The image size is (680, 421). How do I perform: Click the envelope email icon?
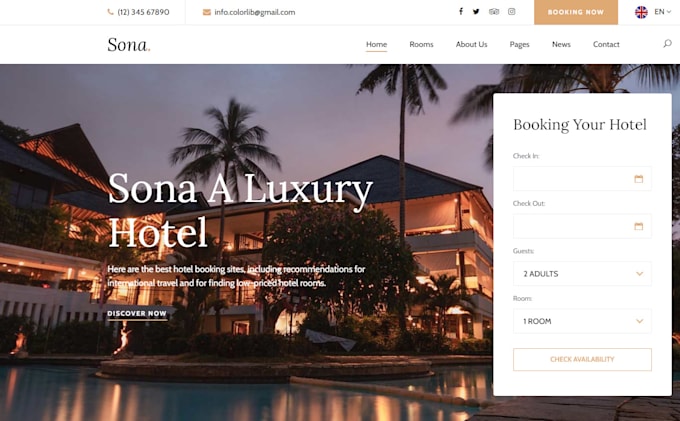[x=207, y=12]
